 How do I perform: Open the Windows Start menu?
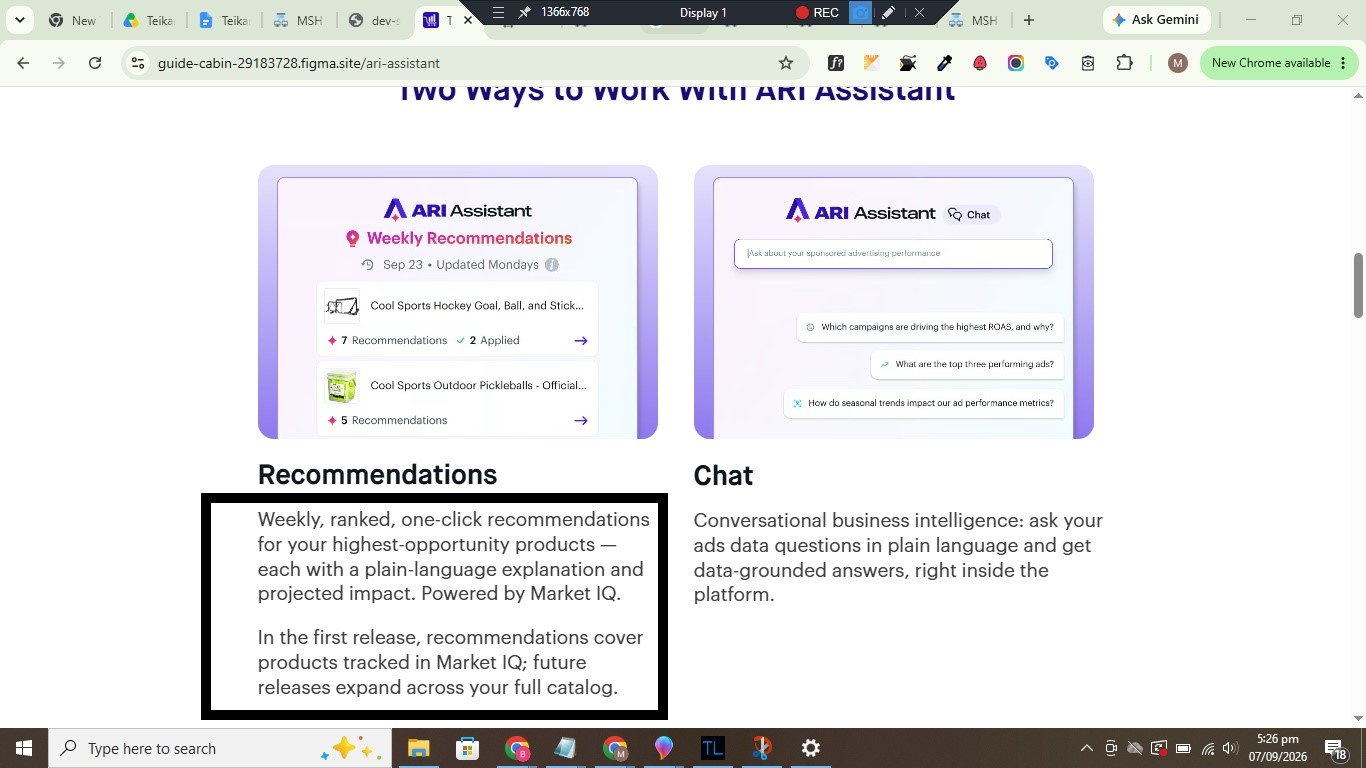click(x=24, y=748)
